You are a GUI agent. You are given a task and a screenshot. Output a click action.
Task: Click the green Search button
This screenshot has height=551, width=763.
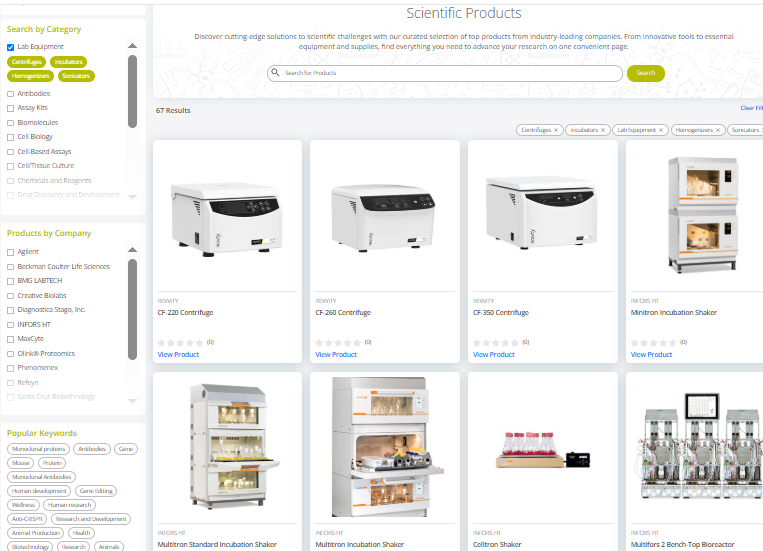pos(646,73)
